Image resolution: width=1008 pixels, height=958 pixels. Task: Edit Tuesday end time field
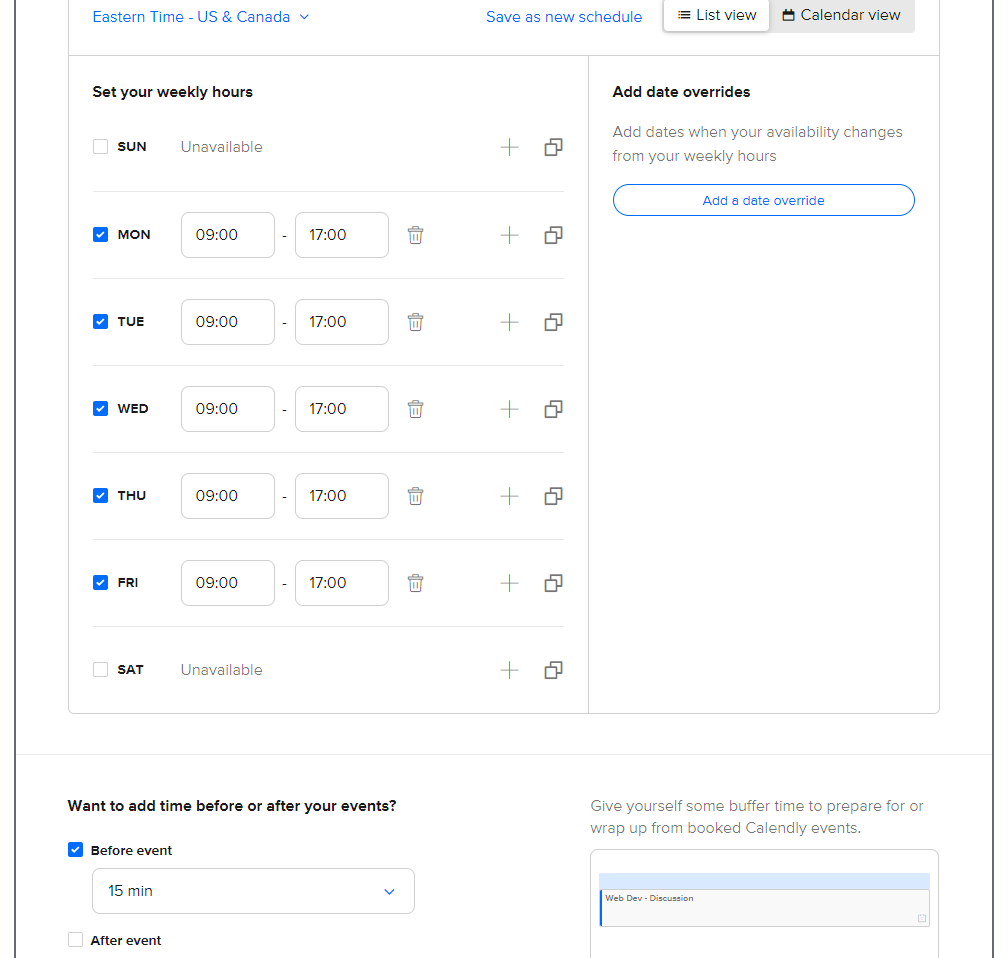tap(341, 321)
